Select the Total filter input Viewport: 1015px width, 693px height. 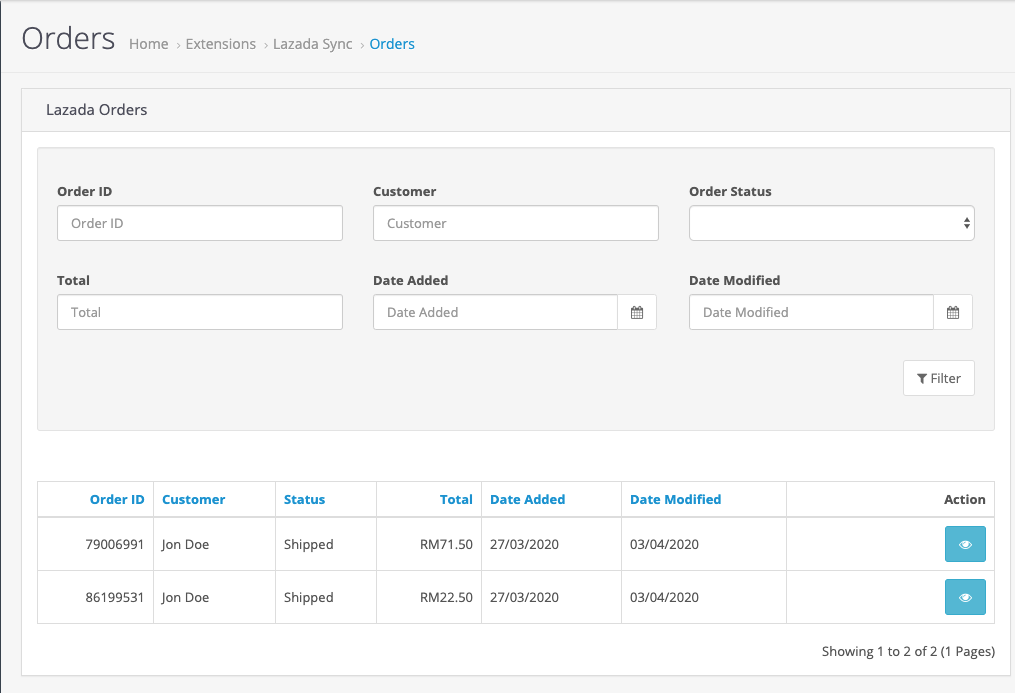tap(199, 313)
